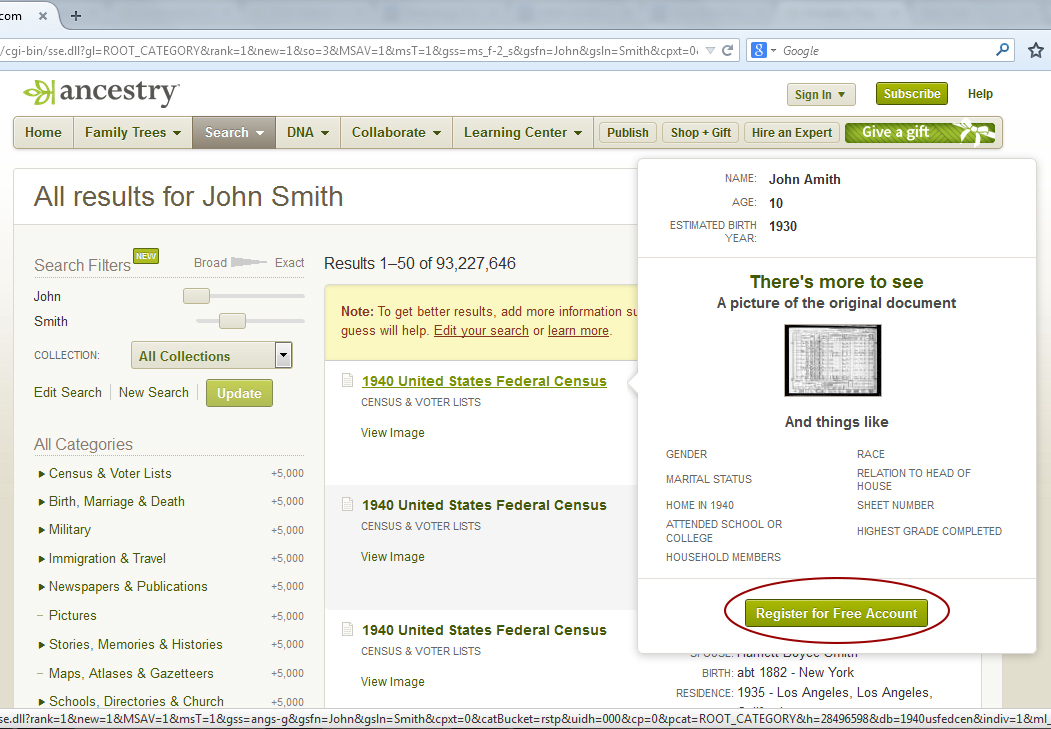Click the browser reload icon

click(728, 48)
